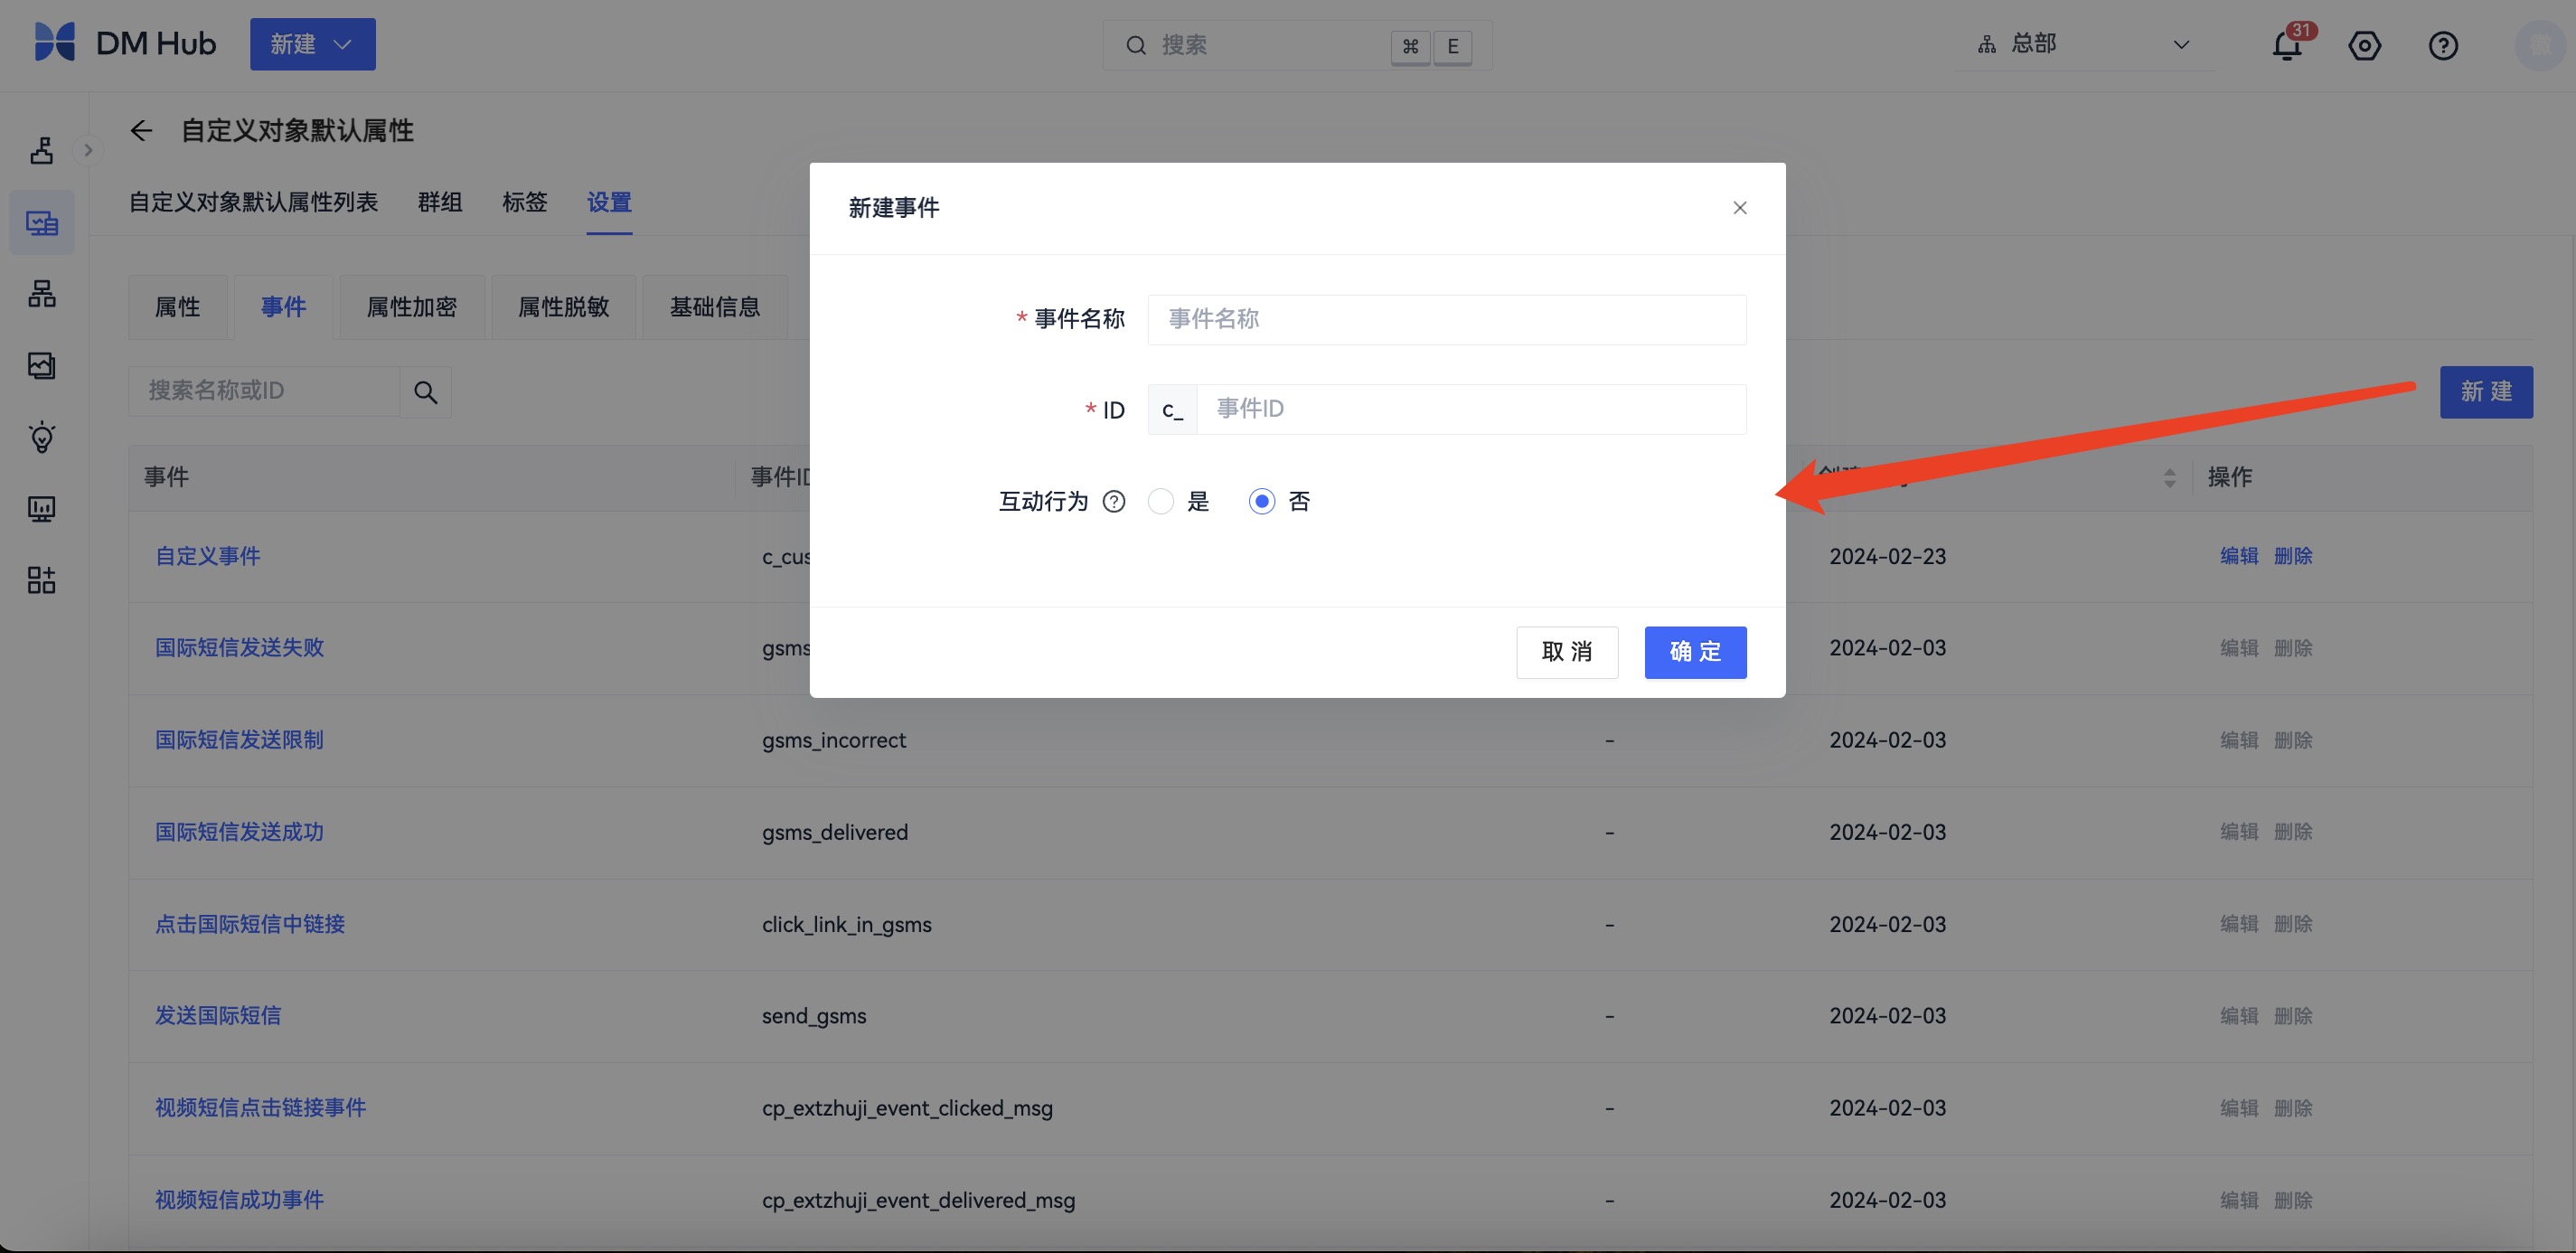2576x1253 pixels.
Task: Select the 基础信息 sub-tab
Action: point(715,307)
